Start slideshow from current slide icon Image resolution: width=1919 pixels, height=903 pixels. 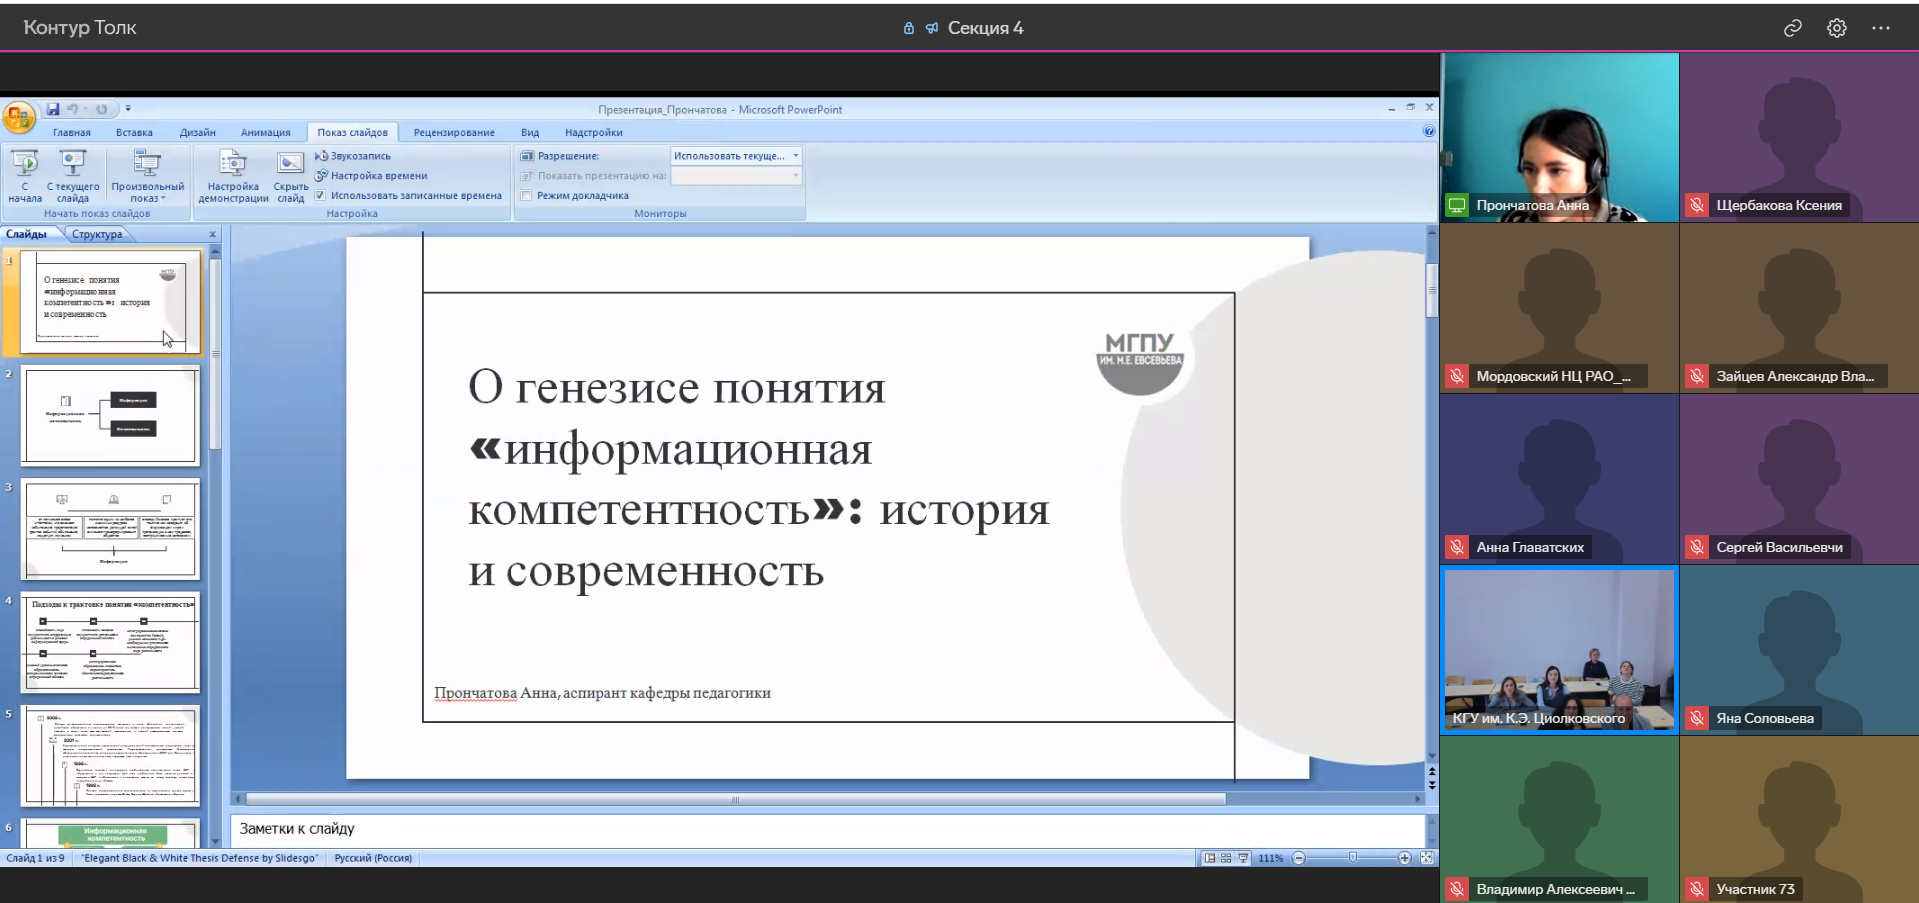[x=73, y=163]
